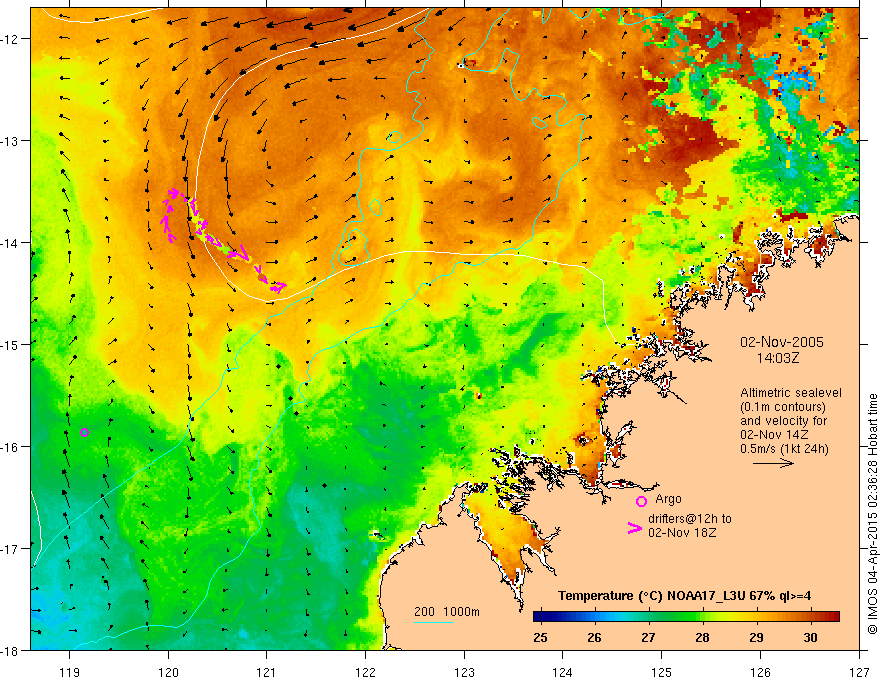Click the color bar value 26
This screenshot has width=880, height=680.
click(594, 638)
